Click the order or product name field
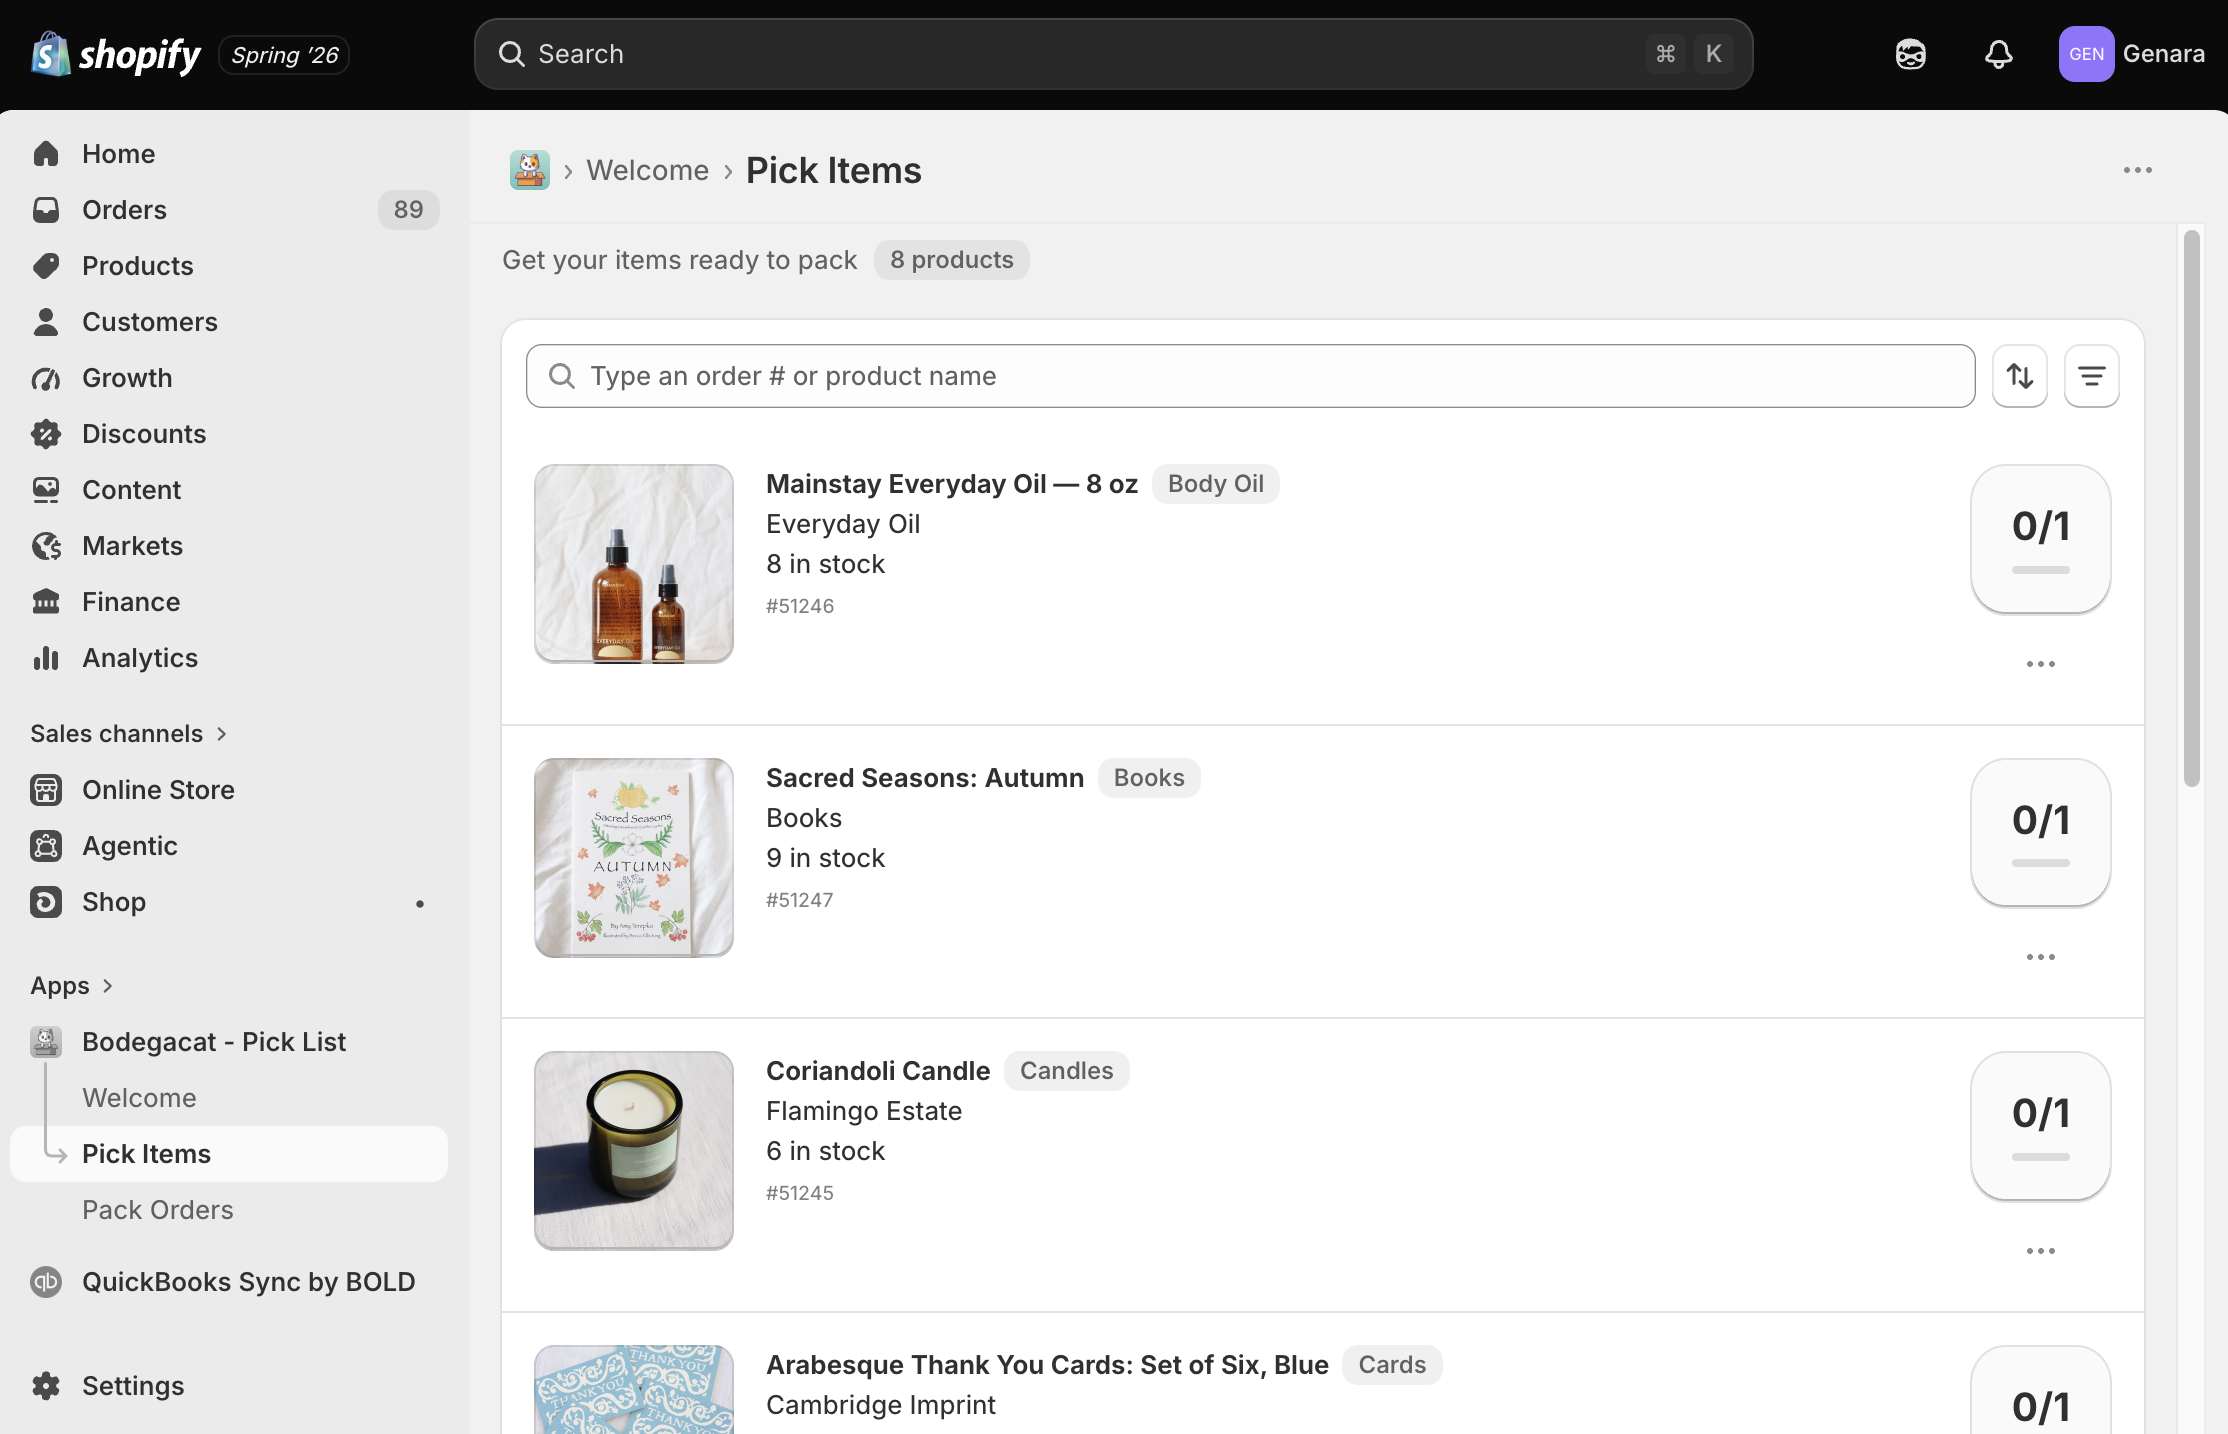The image size is (2228, 1434). [x=1250, y=376]
